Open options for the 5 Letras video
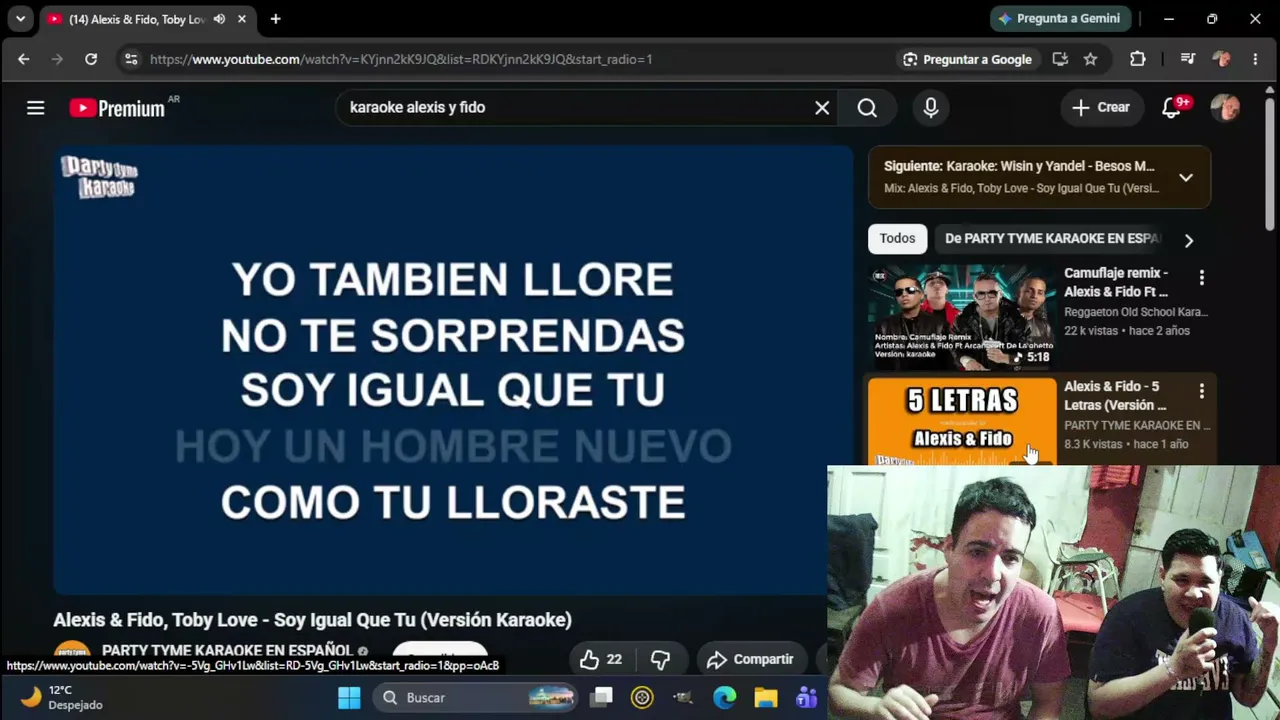This screenshot has height=720, width=1280. 1202,391
